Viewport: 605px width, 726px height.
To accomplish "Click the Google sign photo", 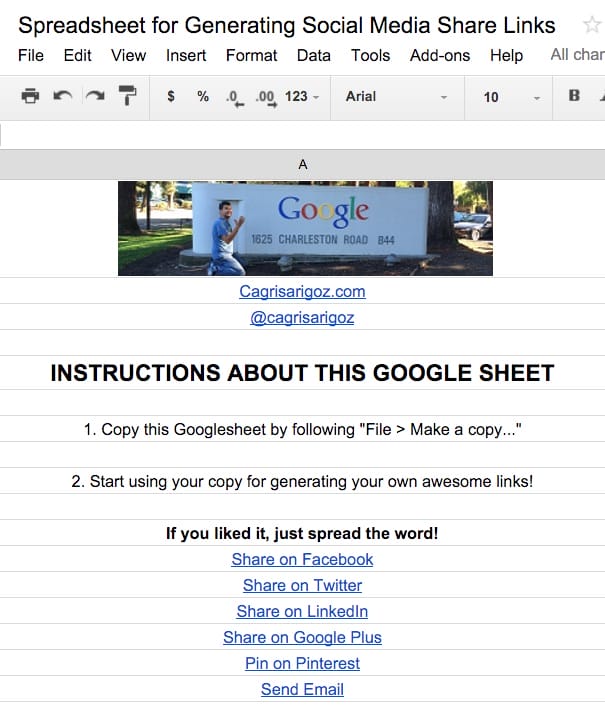I will [x=306, y=228].
